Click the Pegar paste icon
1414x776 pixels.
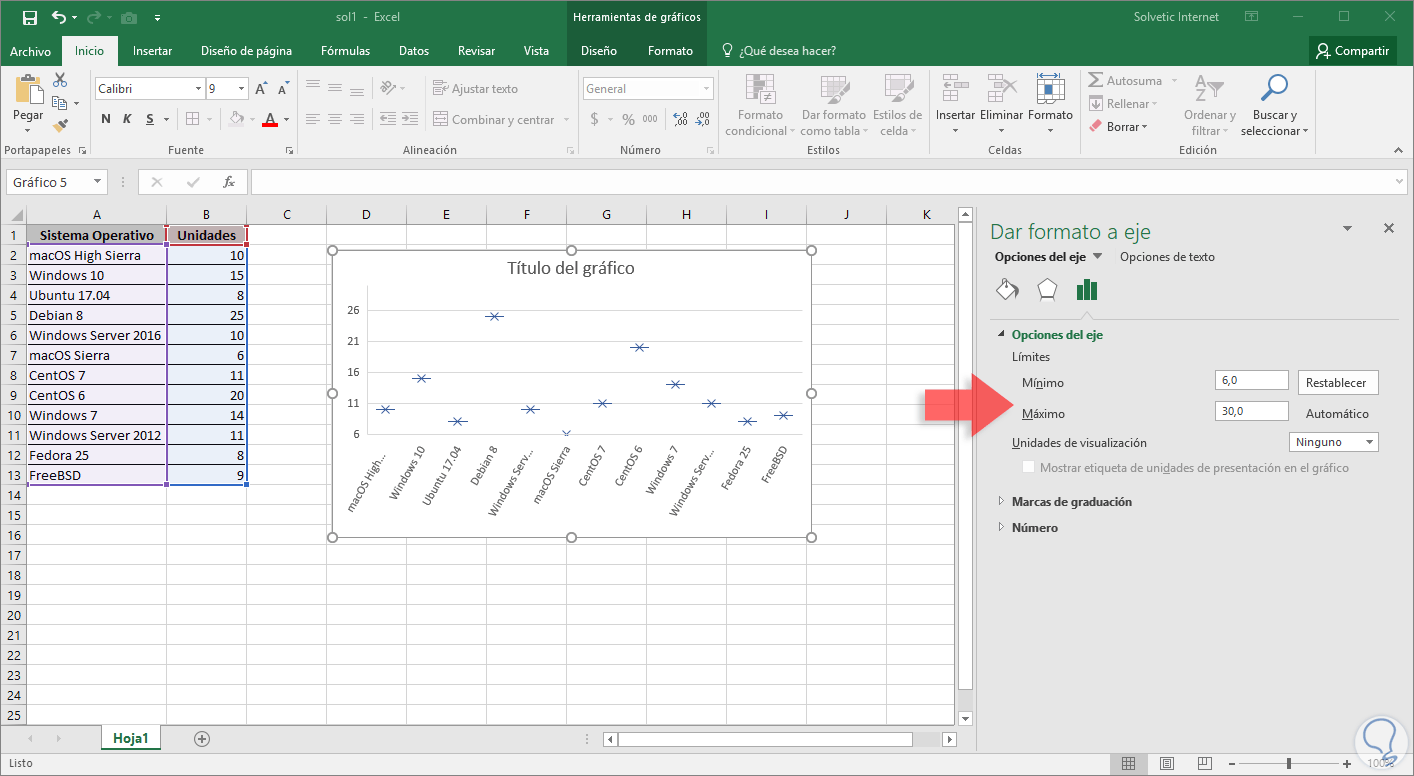coord(28,93)
